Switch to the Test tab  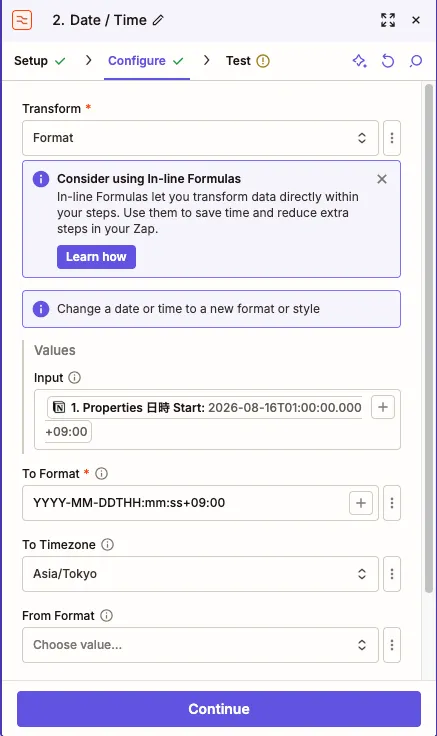[247, 61]
